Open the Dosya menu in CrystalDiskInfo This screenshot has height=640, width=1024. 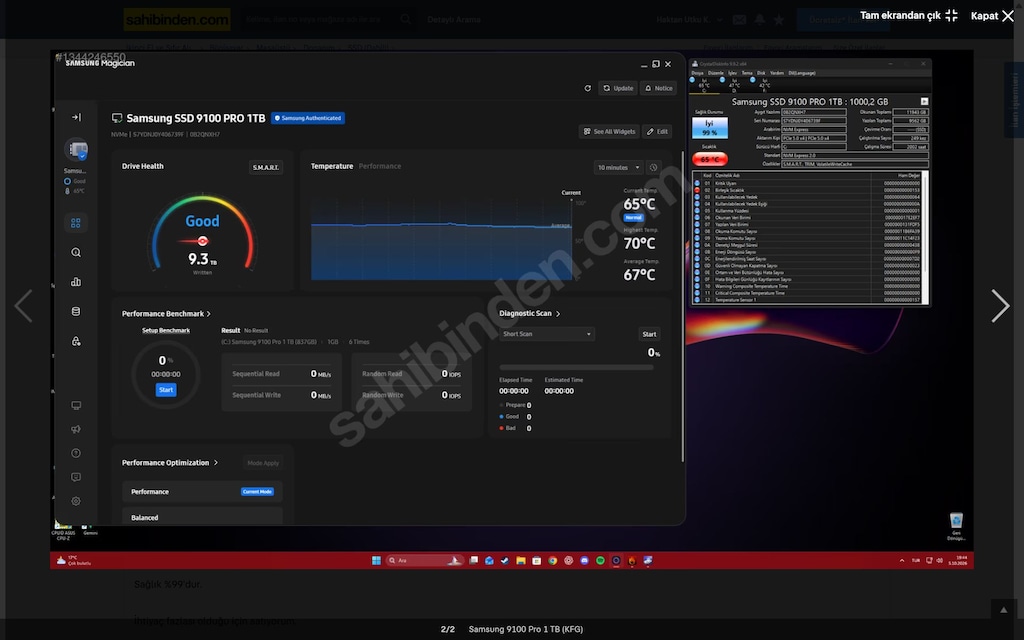697,73
